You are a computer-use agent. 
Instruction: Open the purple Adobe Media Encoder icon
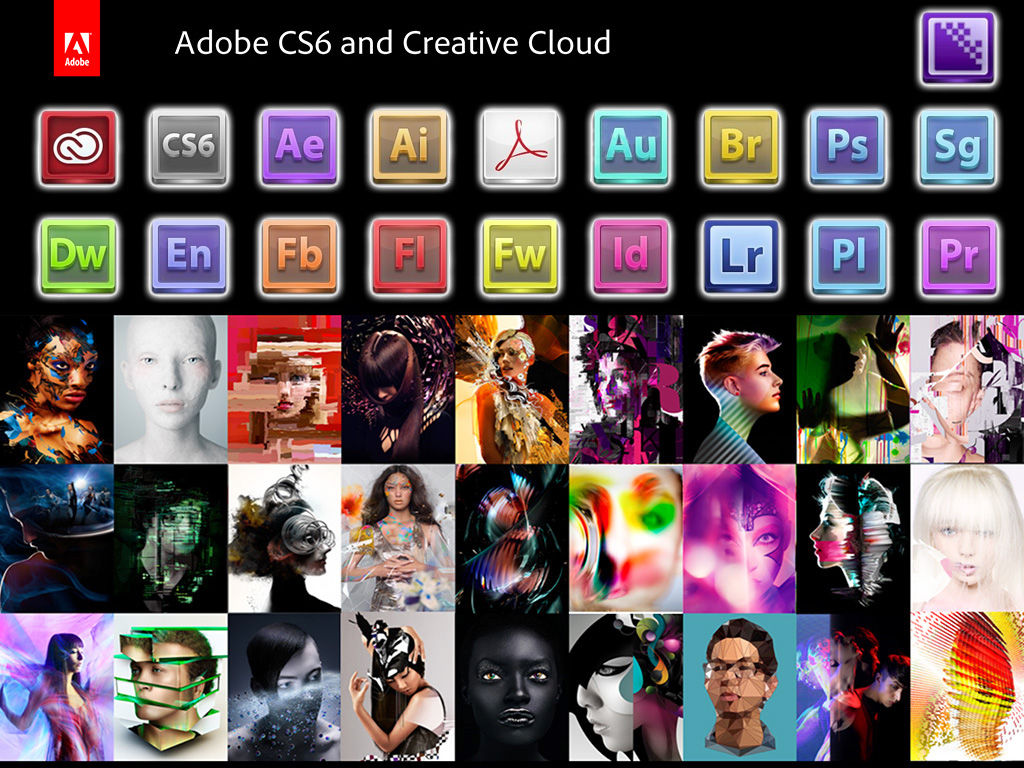point(958,48)
